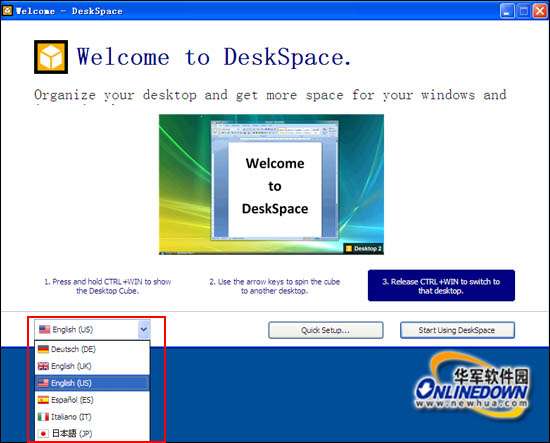Minimize the Welcome window
Viewport: 550px width, 443px height.
(x=507, y=11)
